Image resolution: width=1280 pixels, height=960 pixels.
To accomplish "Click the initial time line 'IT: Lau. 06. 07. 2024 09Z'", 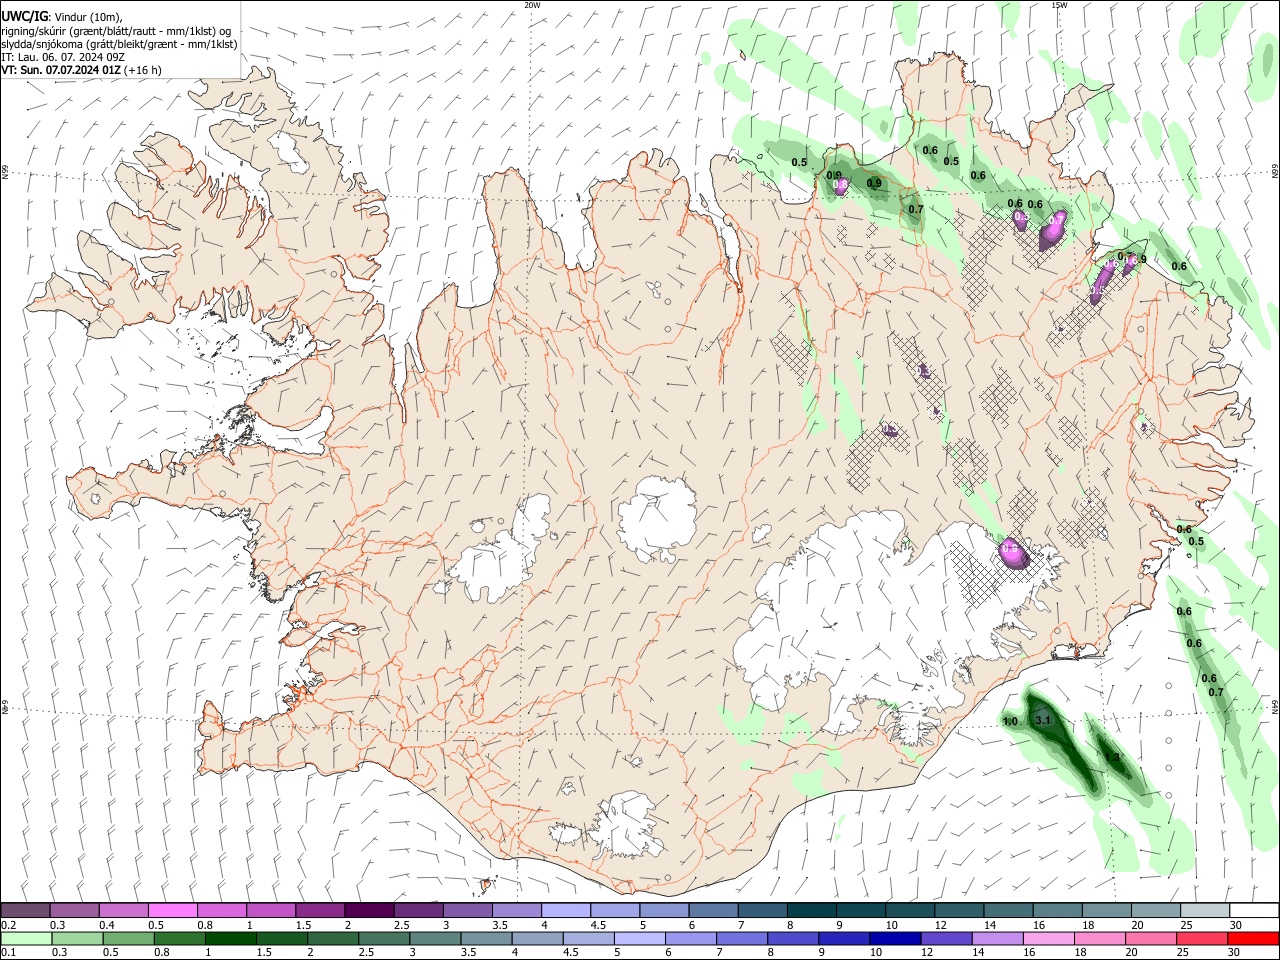I will click(63, 57).
